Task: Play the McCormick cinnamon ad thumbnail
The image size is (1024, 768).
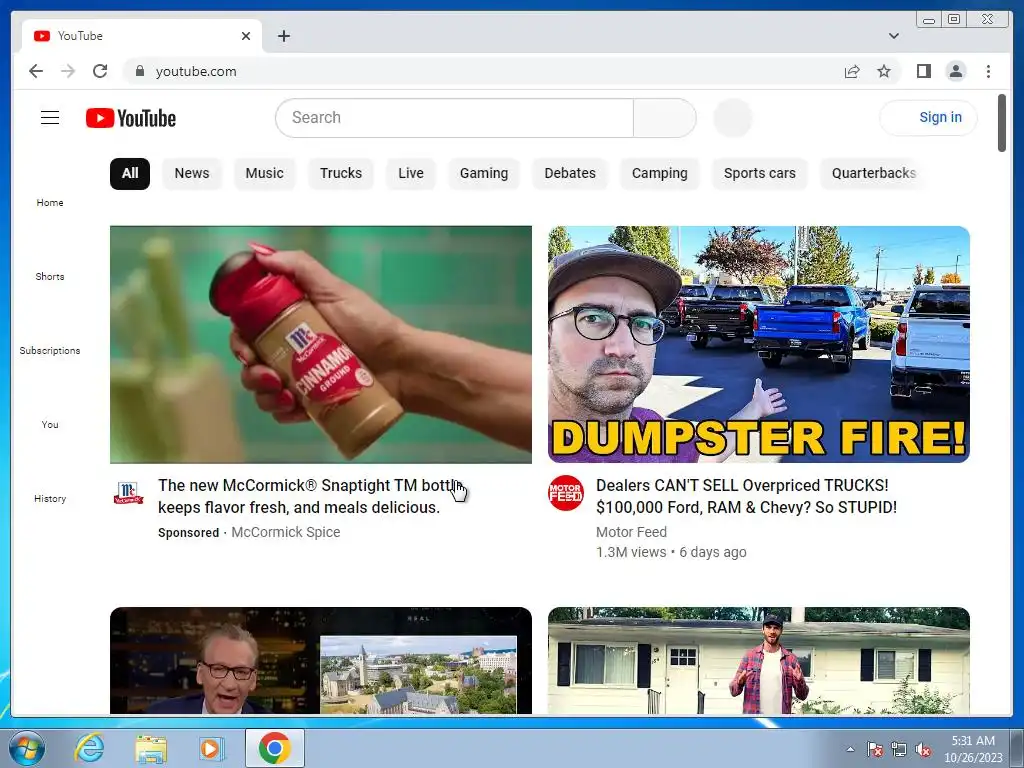Action: [321, 344]
